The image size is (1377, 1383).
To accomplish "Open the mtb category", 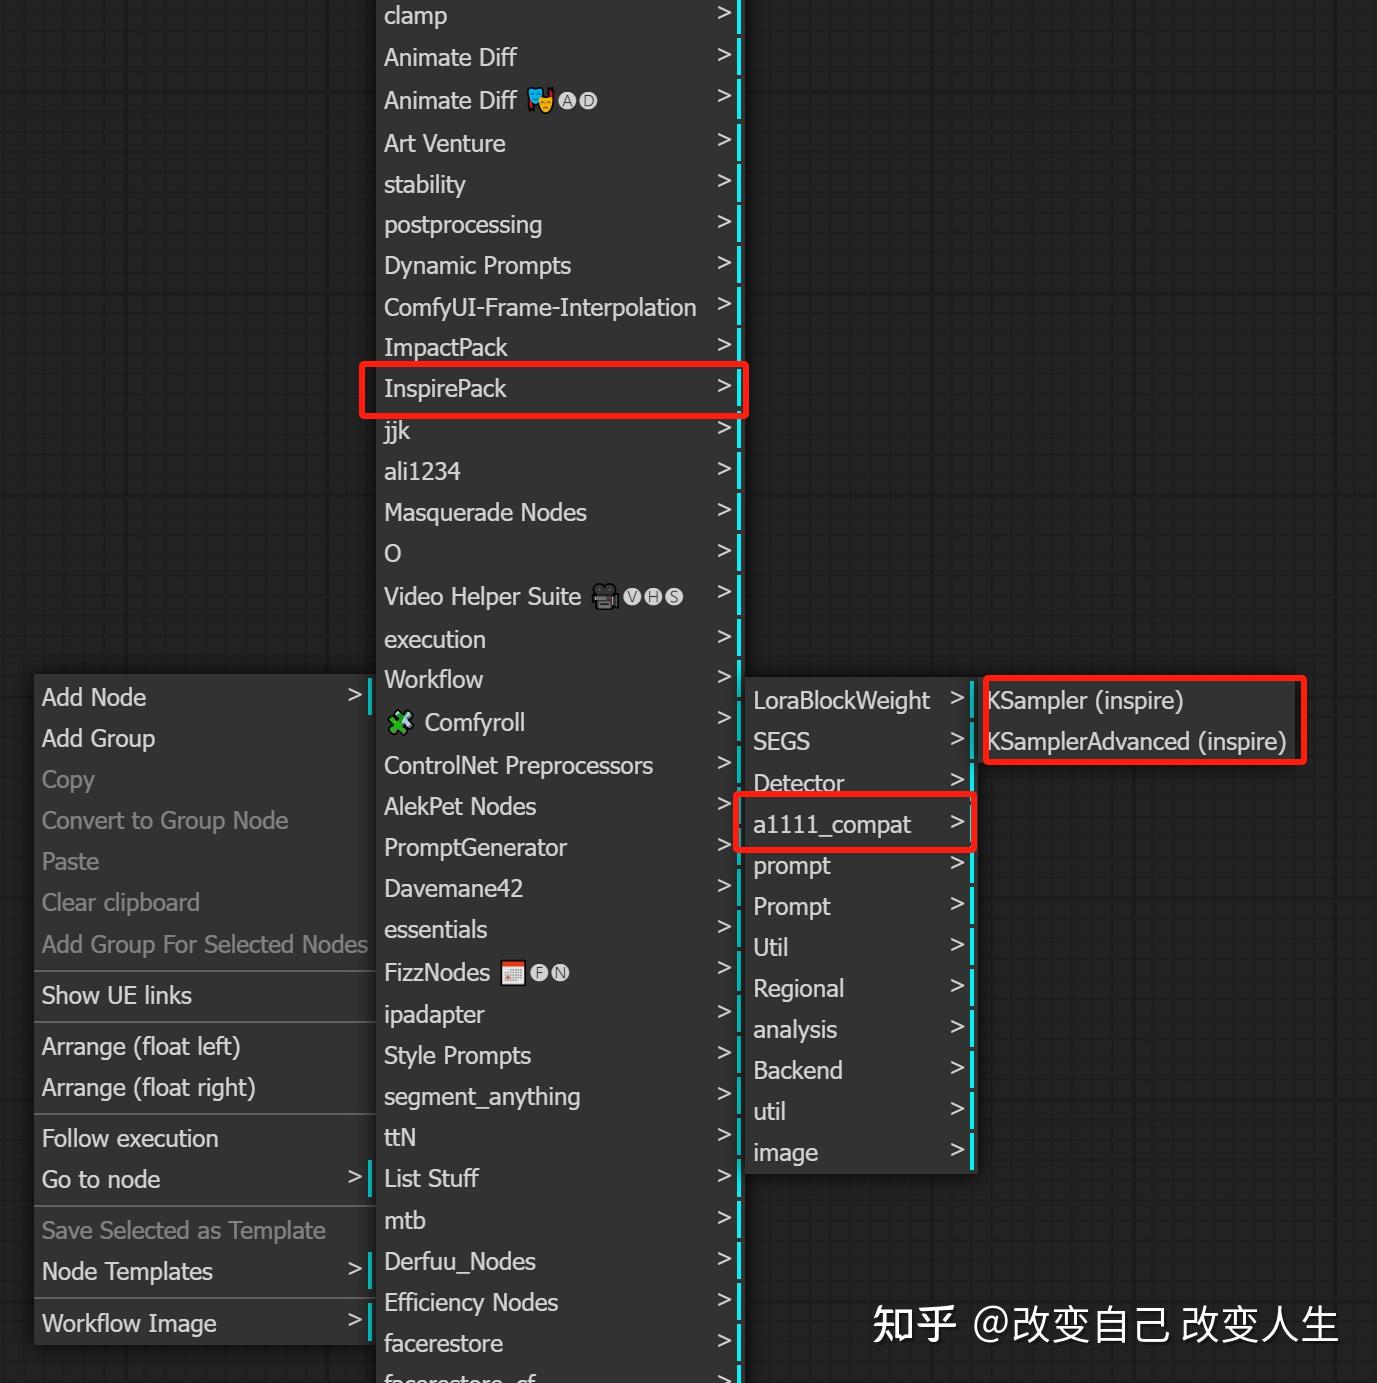I will tap(559, 1220).
